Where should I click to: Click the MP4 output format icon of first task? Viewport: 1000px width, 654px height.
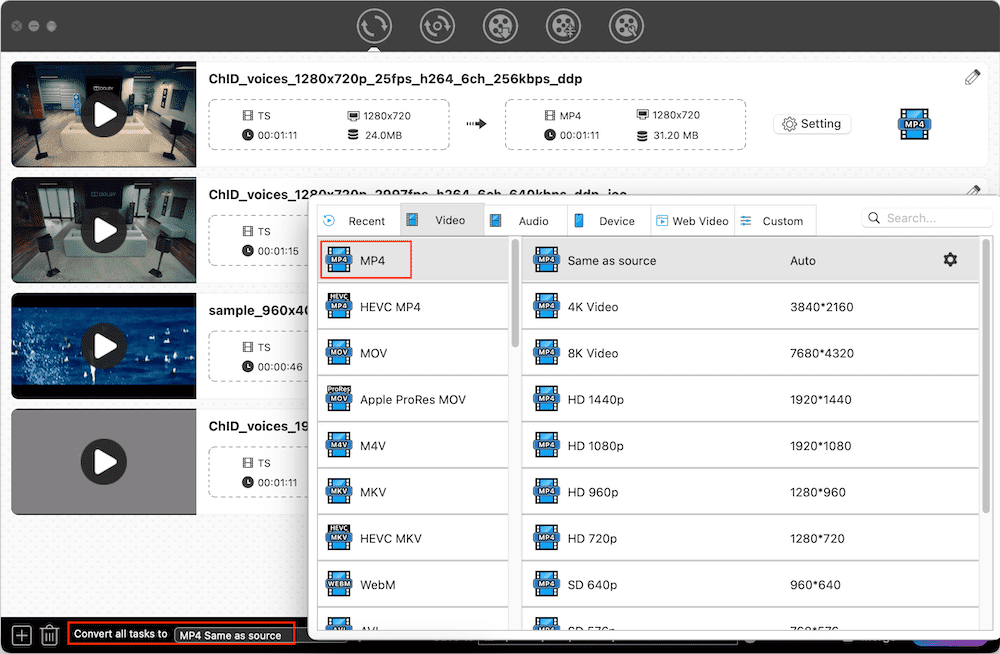(x=914, y=124)
